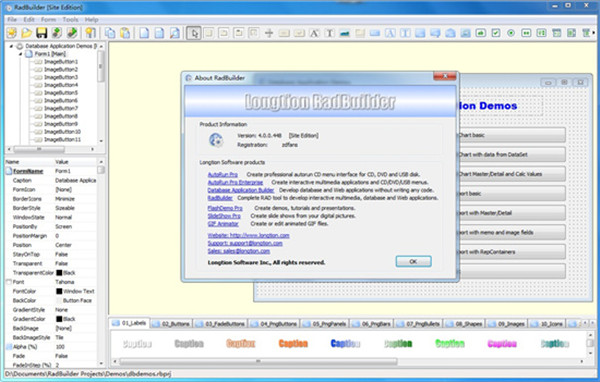Collapse the Form1 [Main] tree node
The width and height of the screenshot is (600, 382).
pyautogui.click(x=21, y=54)
